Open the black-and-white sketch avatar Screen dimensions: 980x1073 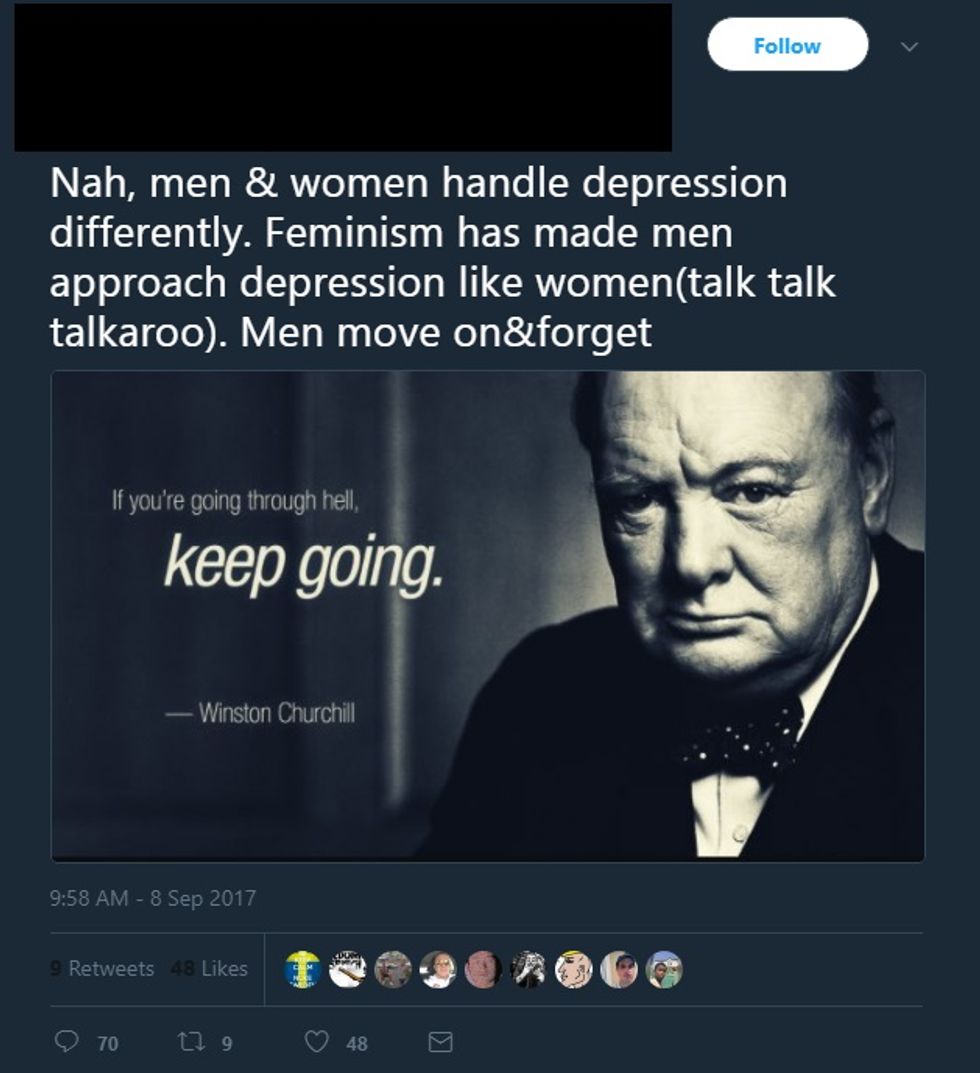(x=529, y=969)
